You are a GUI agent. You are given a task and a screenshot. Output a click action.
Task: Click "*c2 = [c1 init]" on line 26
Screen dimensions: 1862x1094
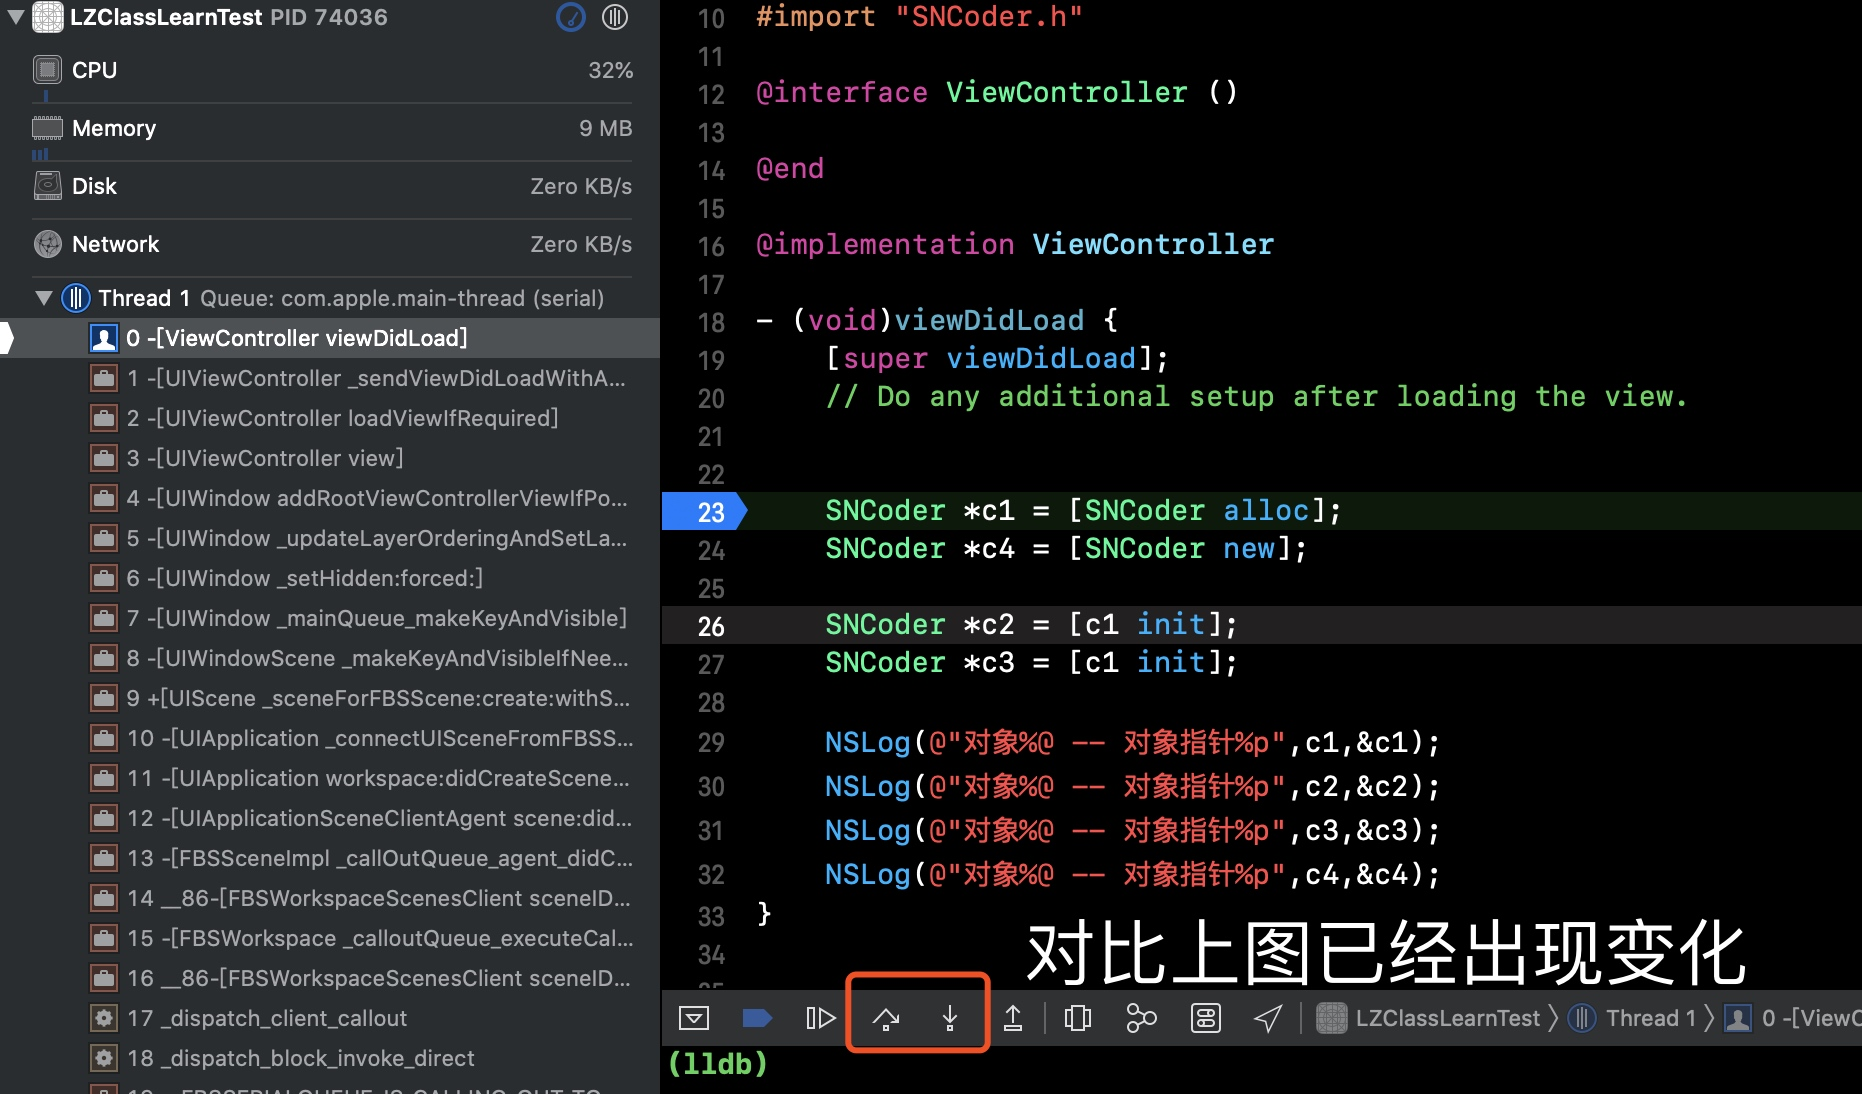pos(1093,625)
